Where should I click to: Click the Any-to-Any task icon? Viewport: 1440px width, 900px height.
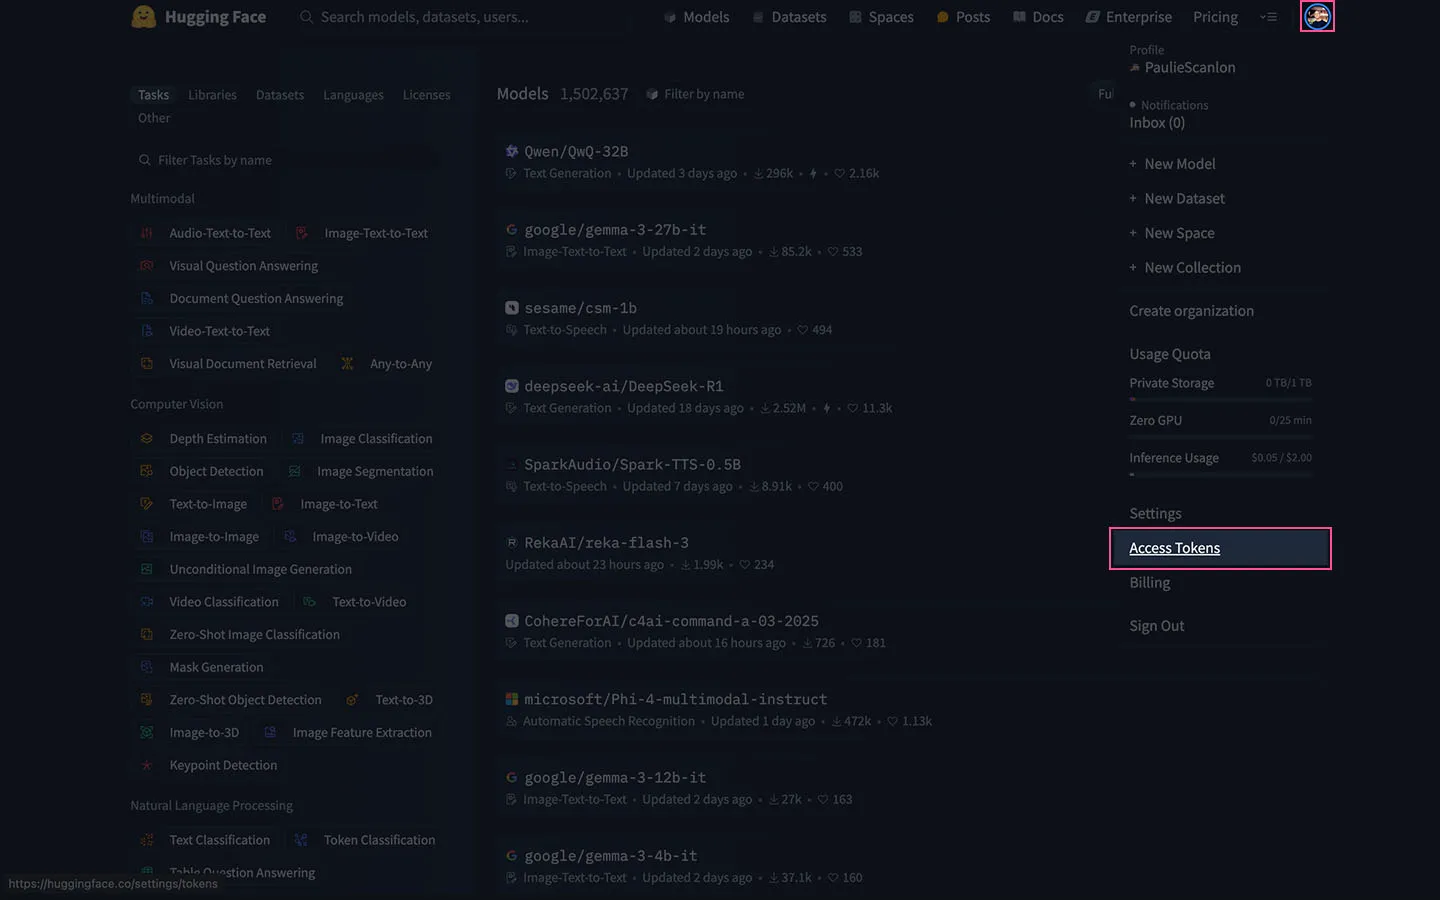tap(347, 364)
